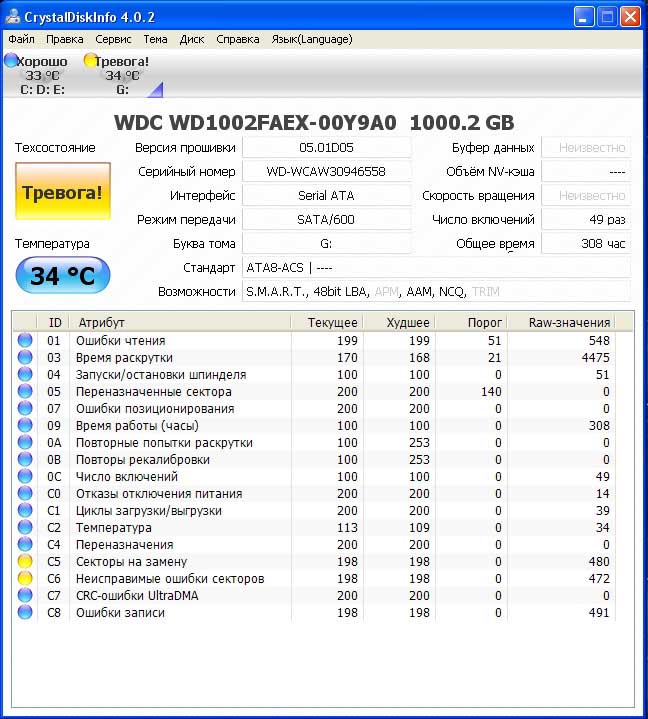Click the status icon for Отказы отключения питания
This screenshot has height=719, width=648.
pyautogui.click(x=25, y=493)
